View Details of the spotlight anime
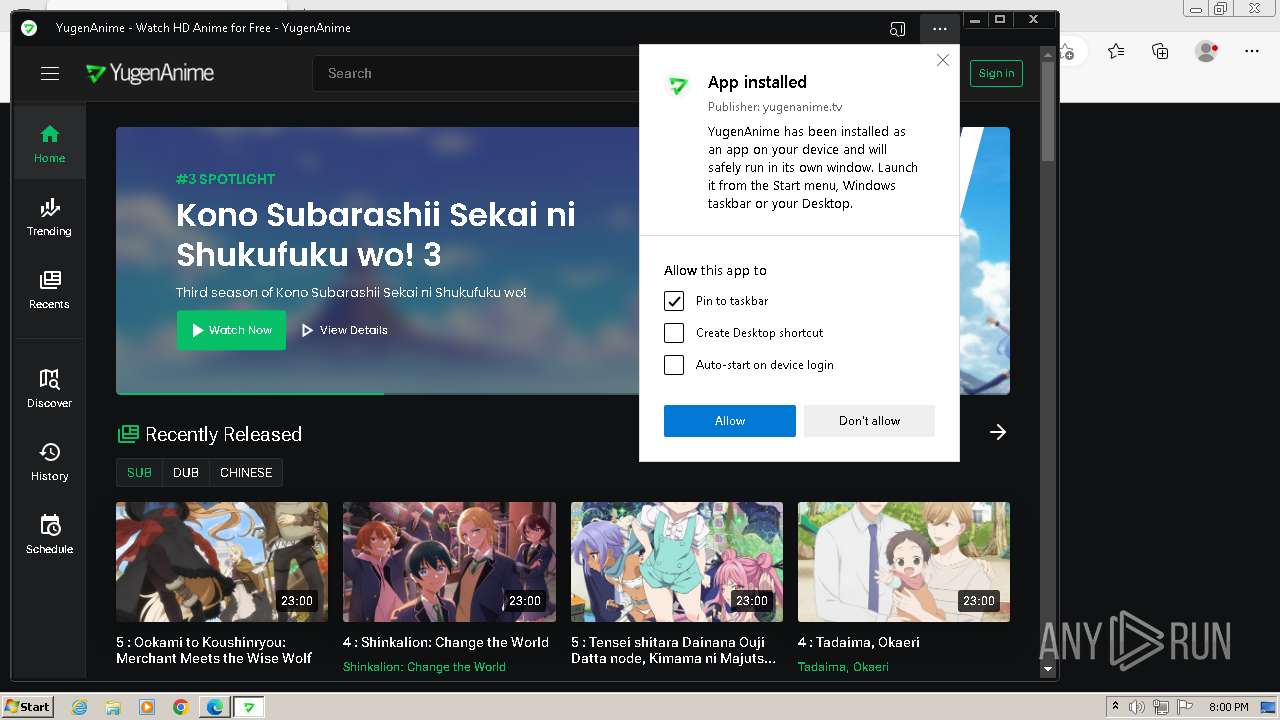 344,330
